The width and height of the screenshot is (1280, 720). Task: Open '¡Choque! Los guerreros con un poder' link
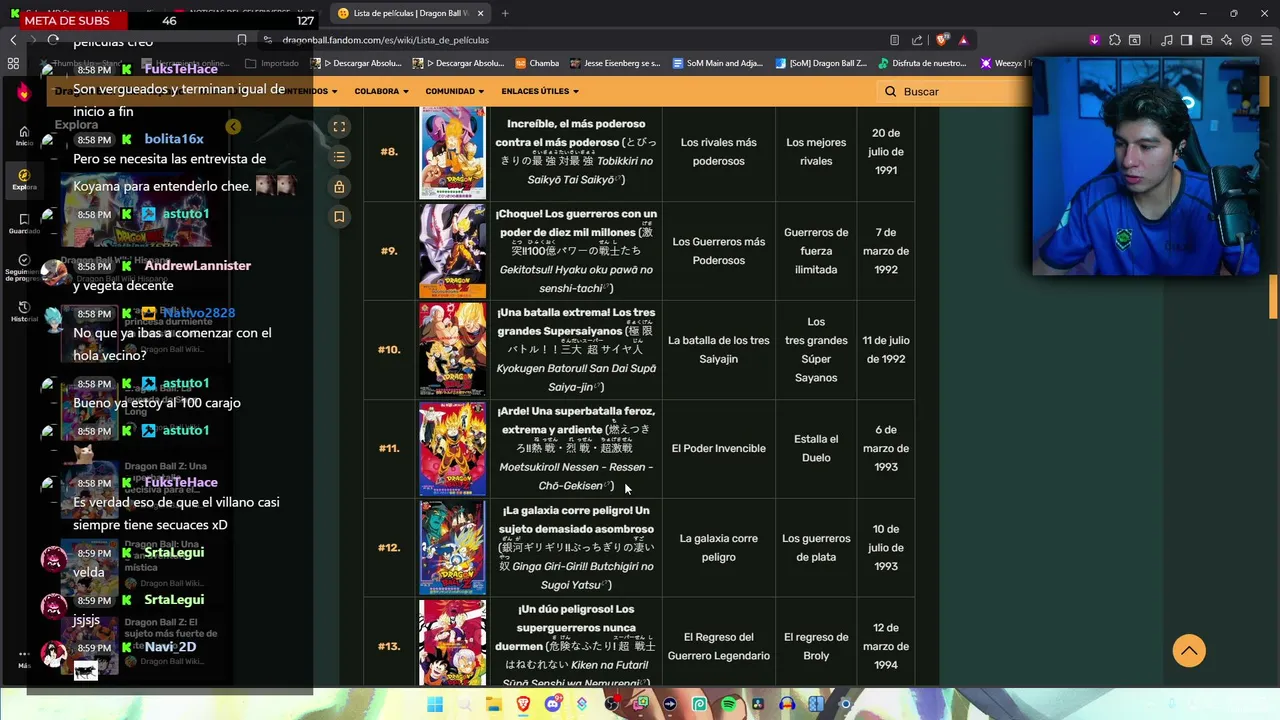[576, 223]
